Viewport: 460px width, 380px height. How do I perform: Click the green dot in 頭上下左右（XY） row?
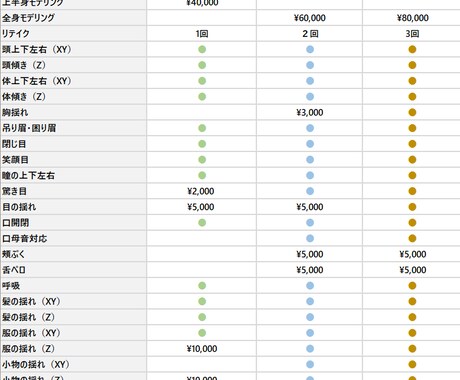202,49
